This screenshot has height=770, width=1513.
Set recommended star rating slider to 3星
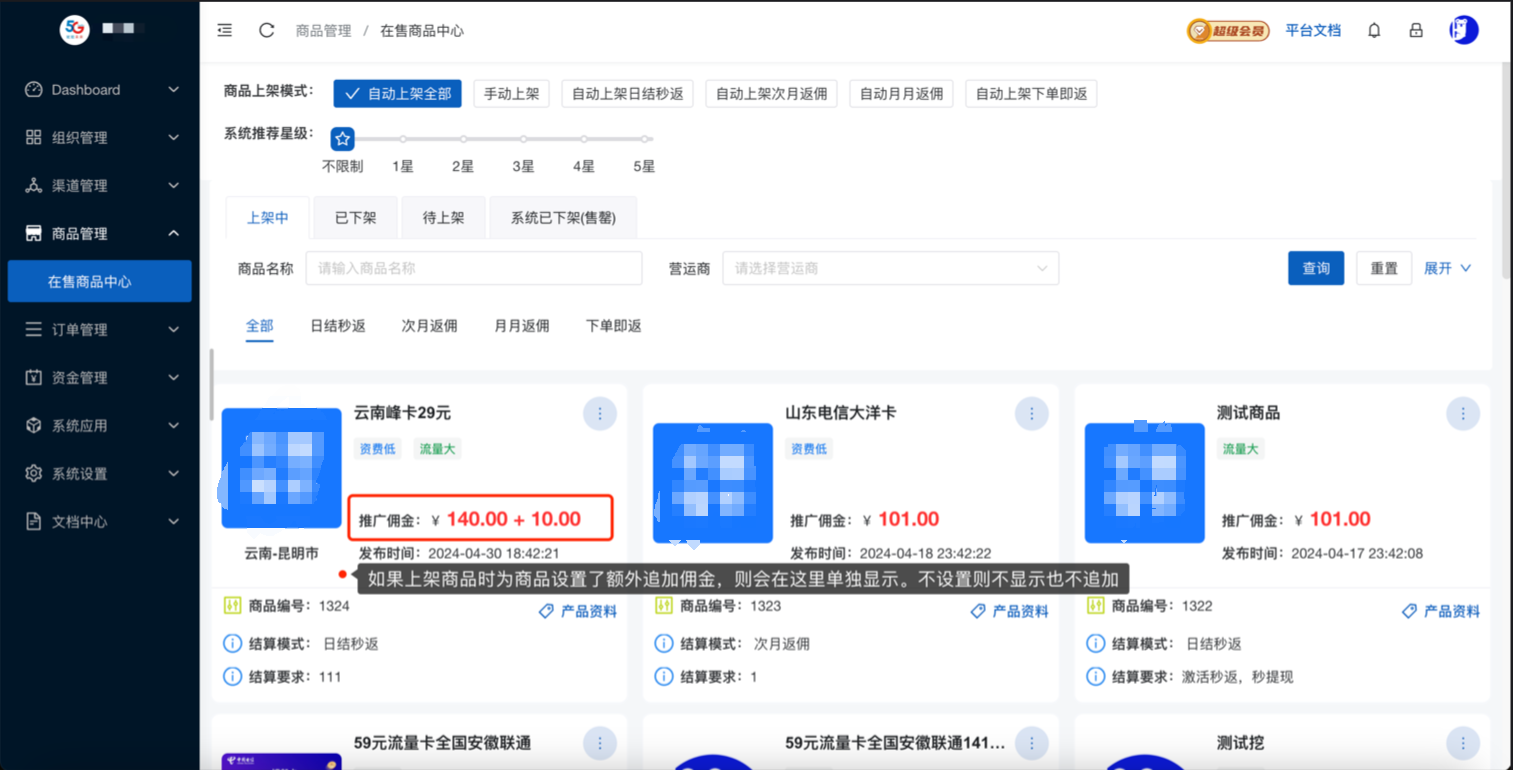coord(523,140)
